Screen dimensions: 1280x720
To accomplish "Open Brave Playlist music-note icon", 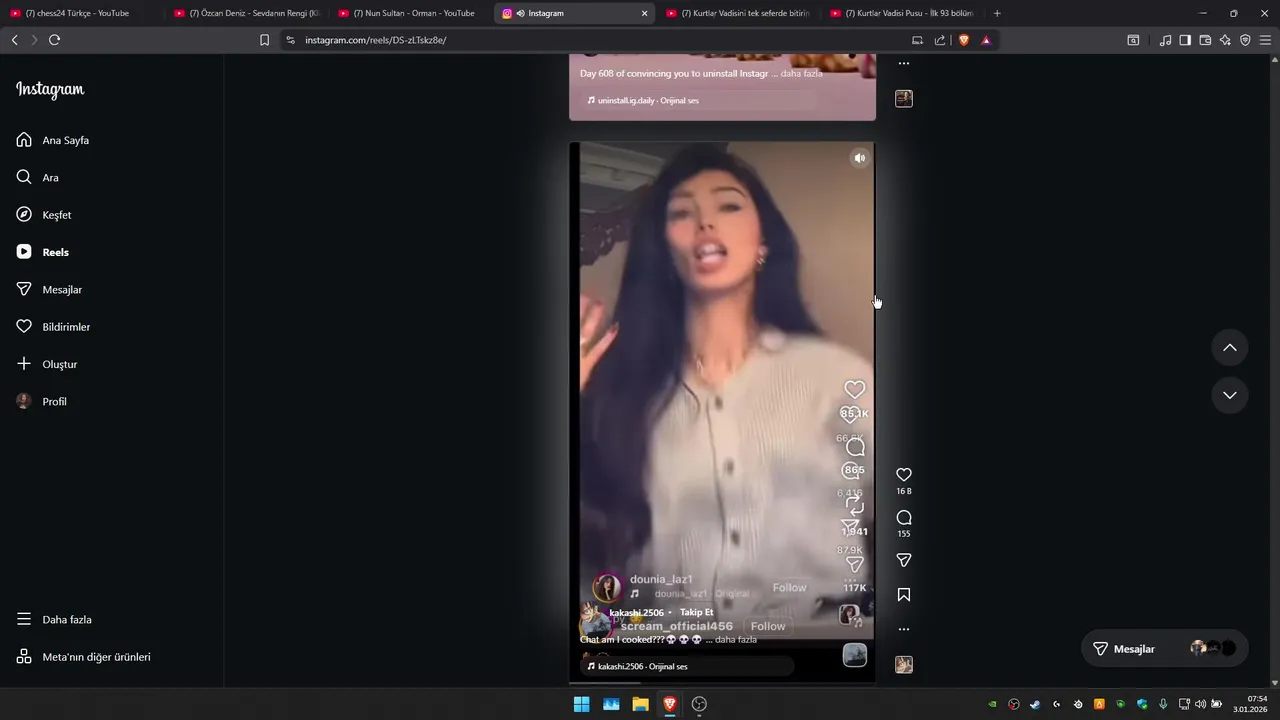I will pos(1165,40).
